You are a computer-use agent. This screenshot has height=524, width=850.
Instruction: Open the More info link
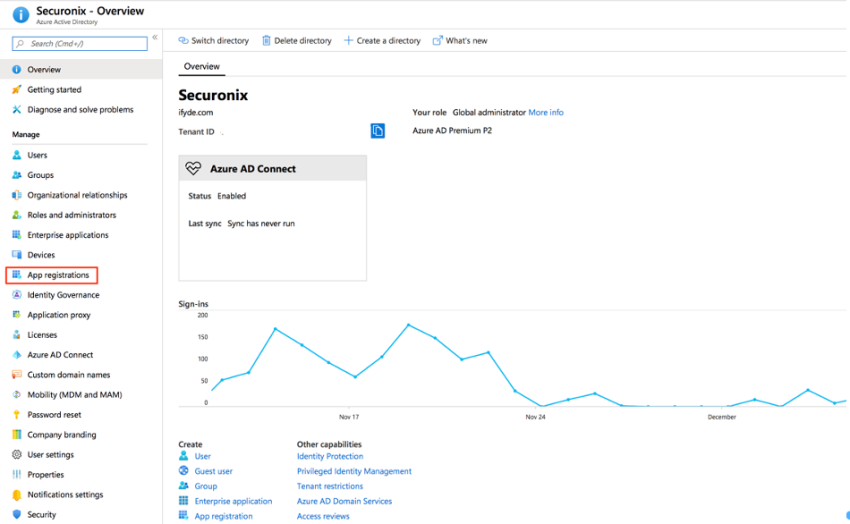546,112
